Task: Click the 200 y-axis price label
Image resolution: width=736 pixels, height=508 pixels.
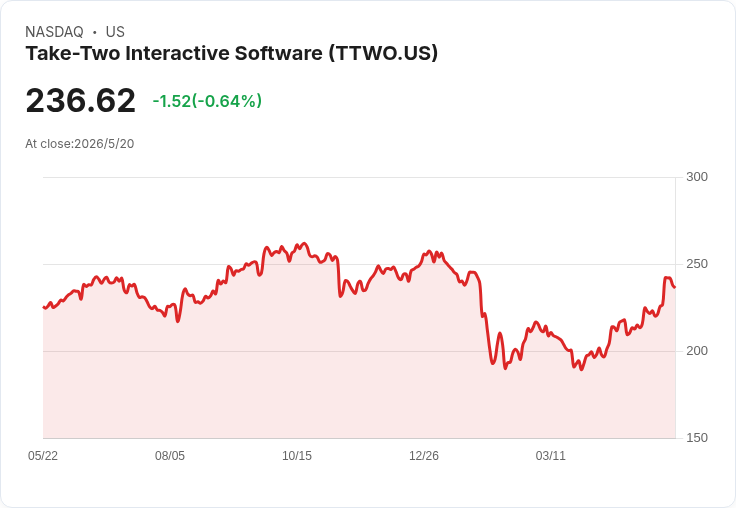Action: pos(697,351)
